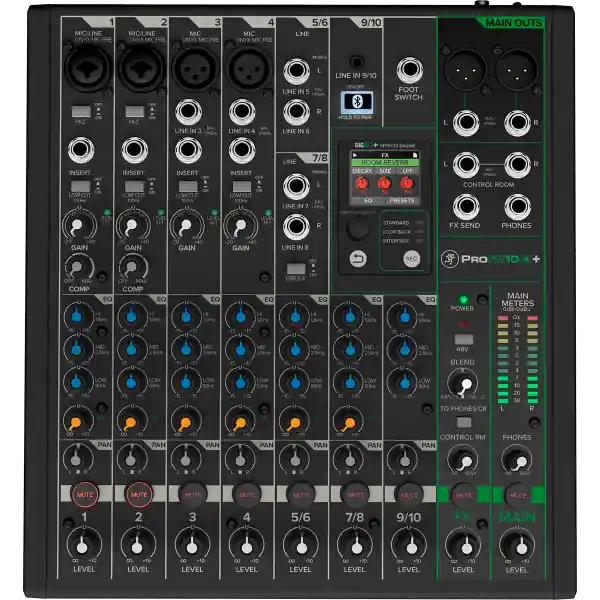Click the LINE IN 4 jack
Screen dimensions: 600x600
coord(242,112)
